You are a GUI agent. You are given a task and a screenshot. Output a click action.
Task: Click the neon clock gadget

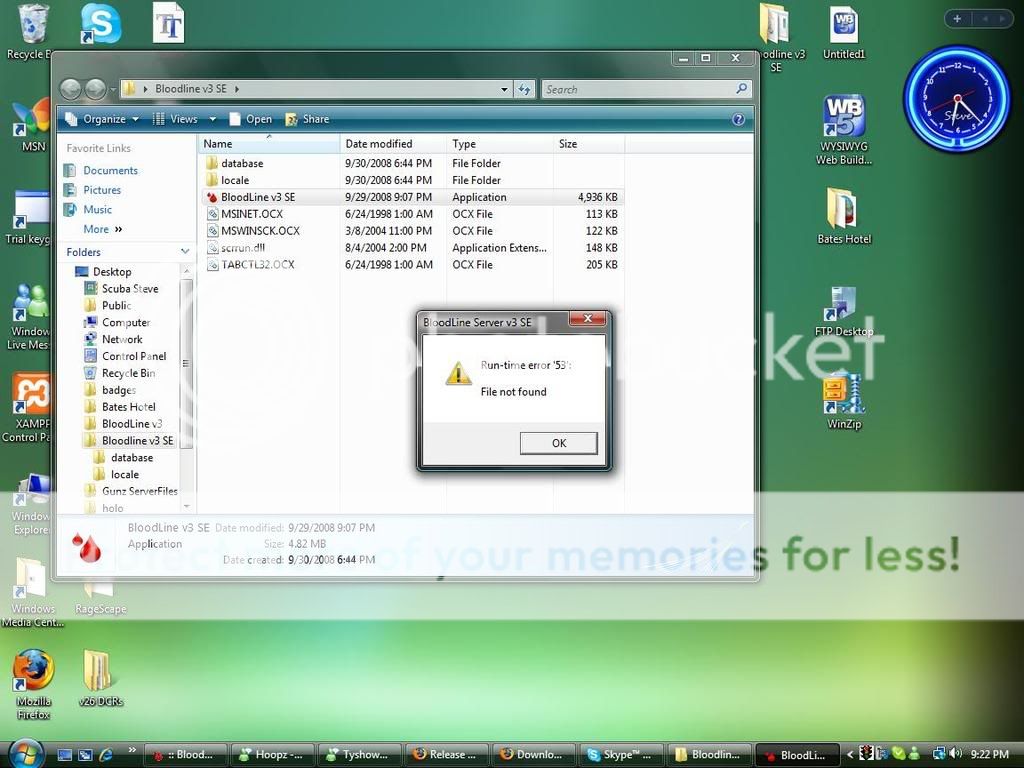pyautogui.click(x=957, y=98)
